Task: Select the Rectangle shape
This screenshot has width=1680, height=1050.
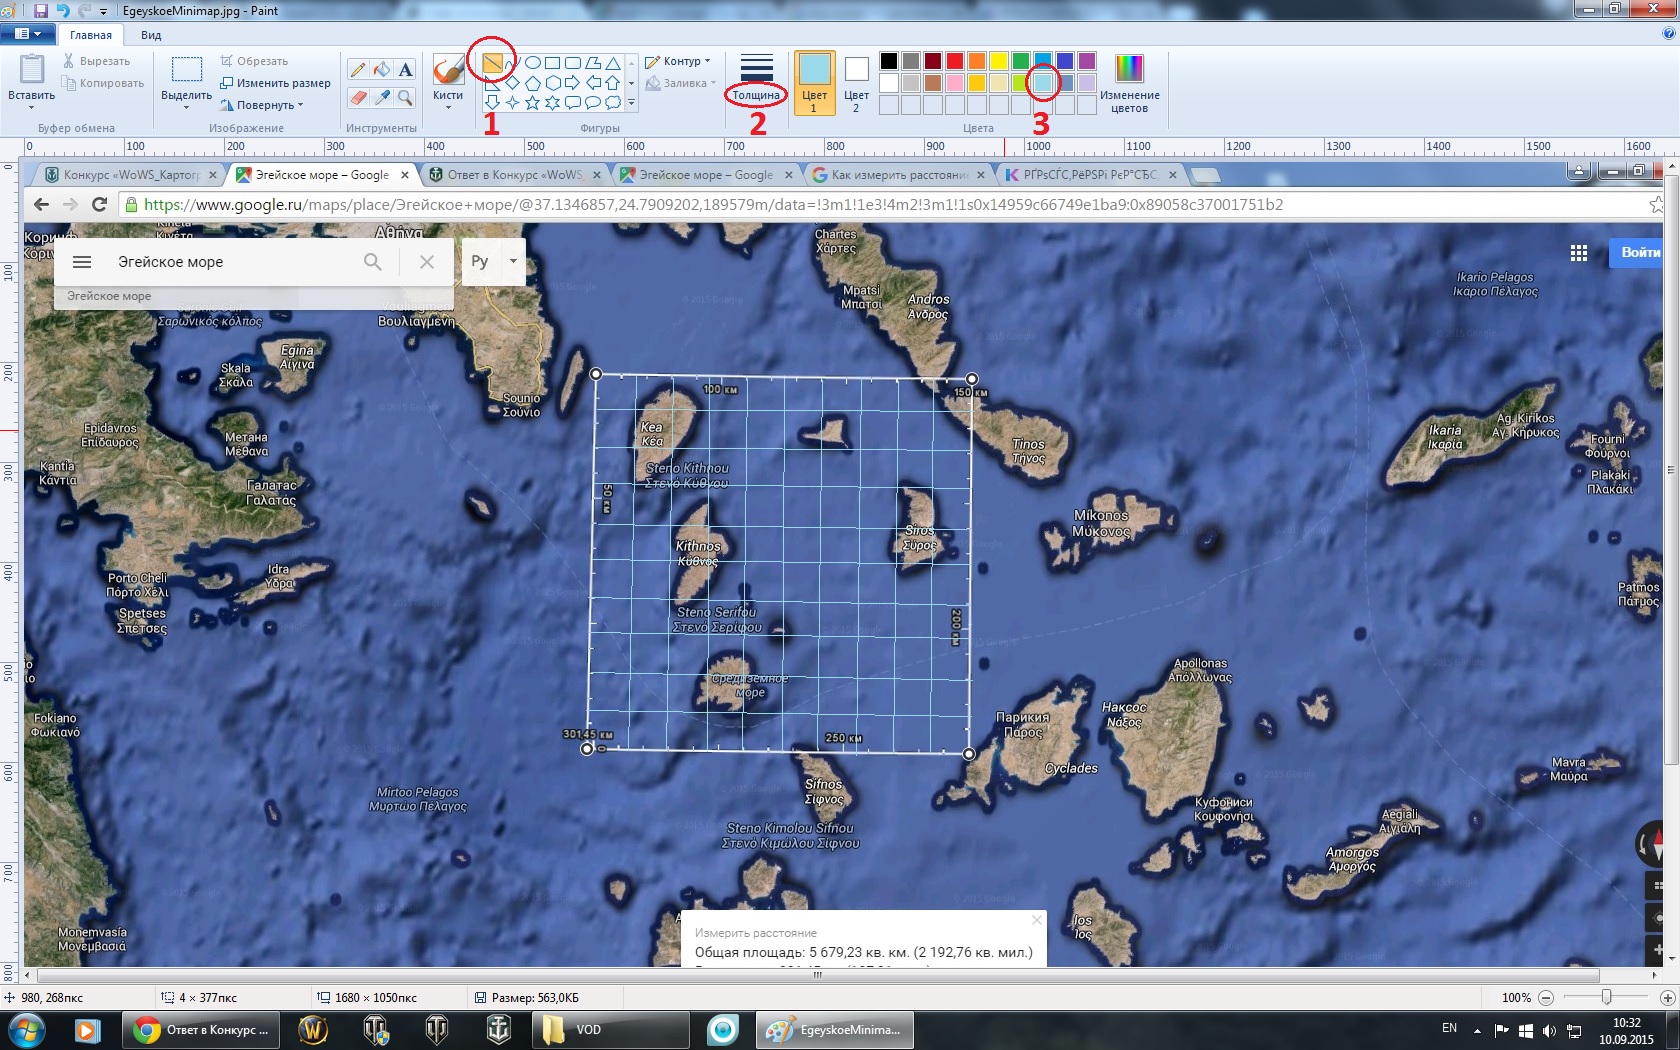Action: (552, 63)
